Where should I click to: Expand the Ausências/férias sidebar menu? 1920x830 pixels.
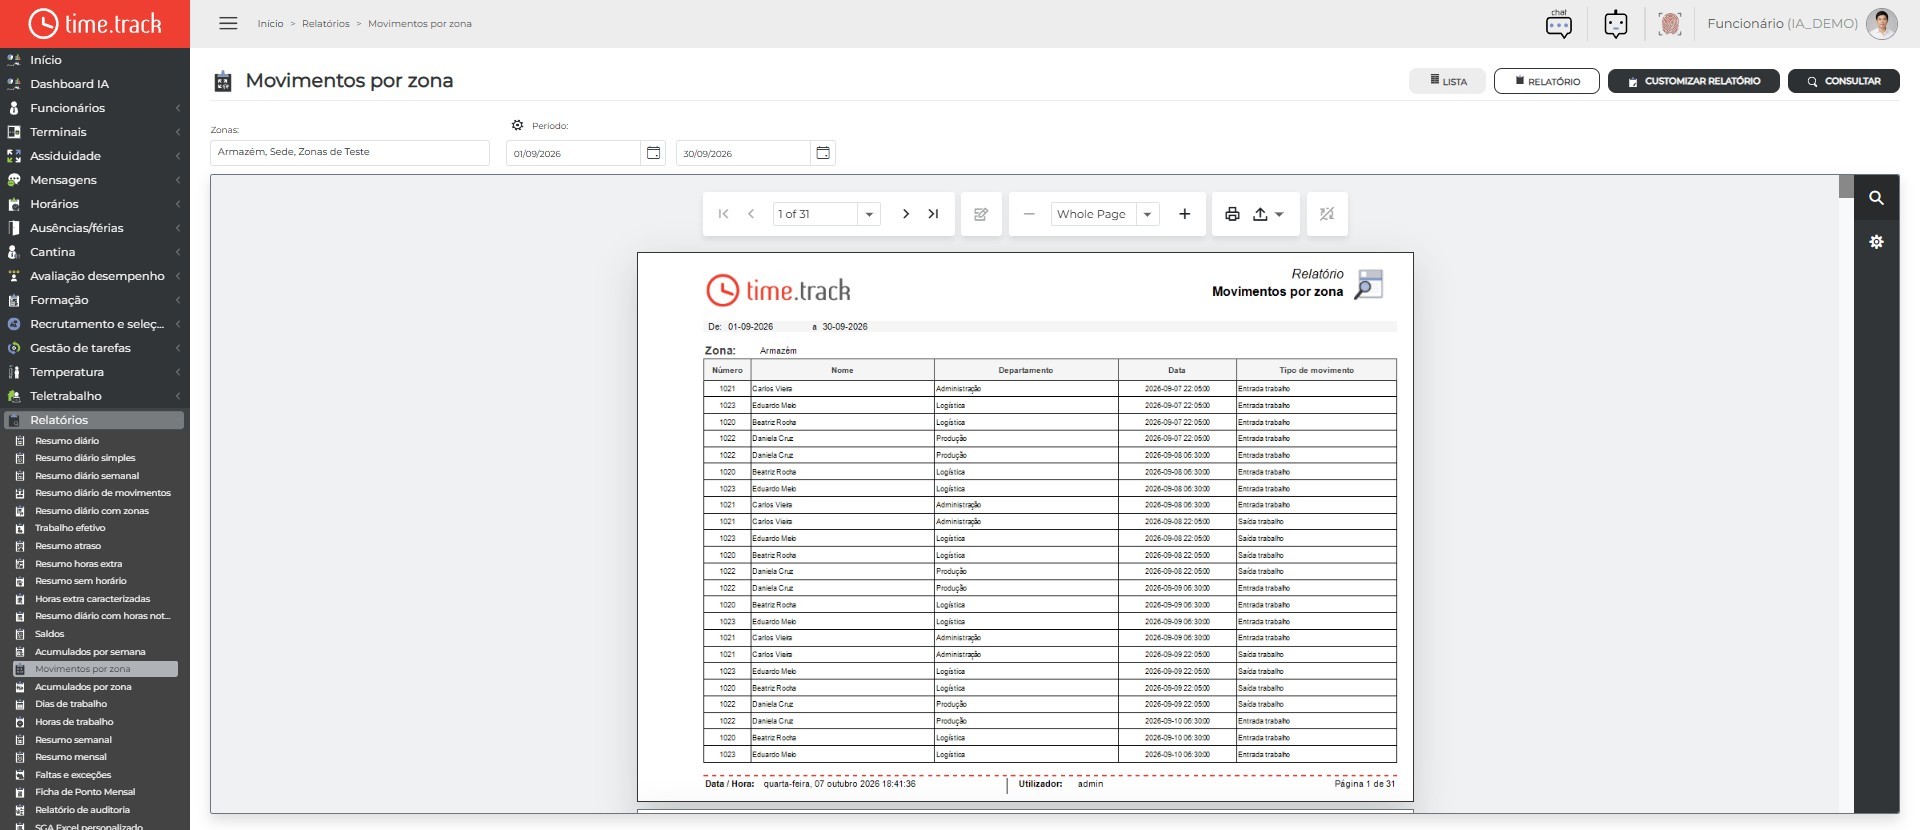(x=95, y=228)
